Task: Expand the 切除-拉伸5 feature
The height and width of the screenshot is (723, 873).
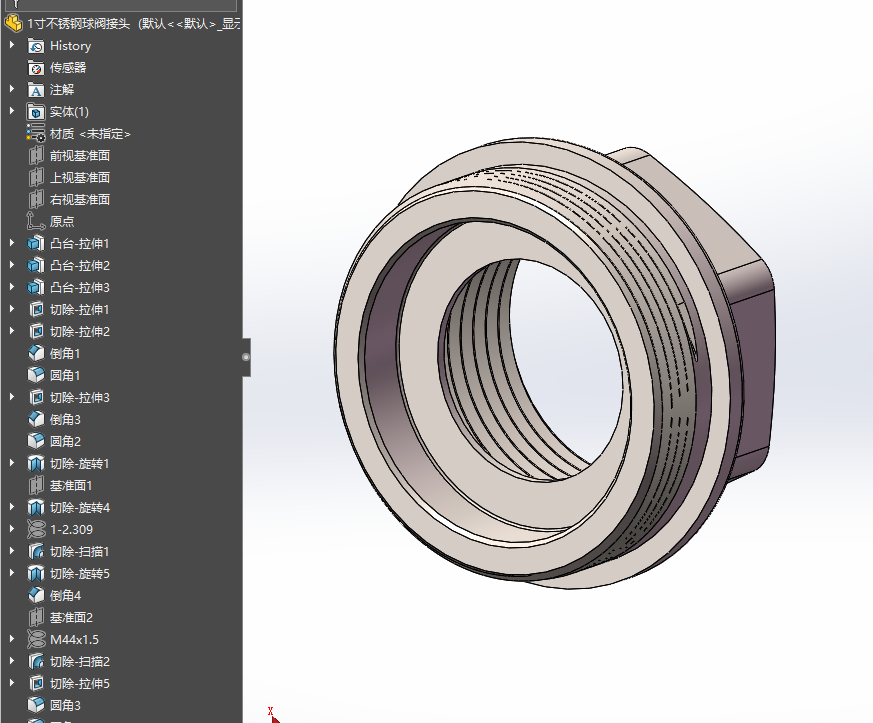Action: pyautogui.click(x=12, y=683)
